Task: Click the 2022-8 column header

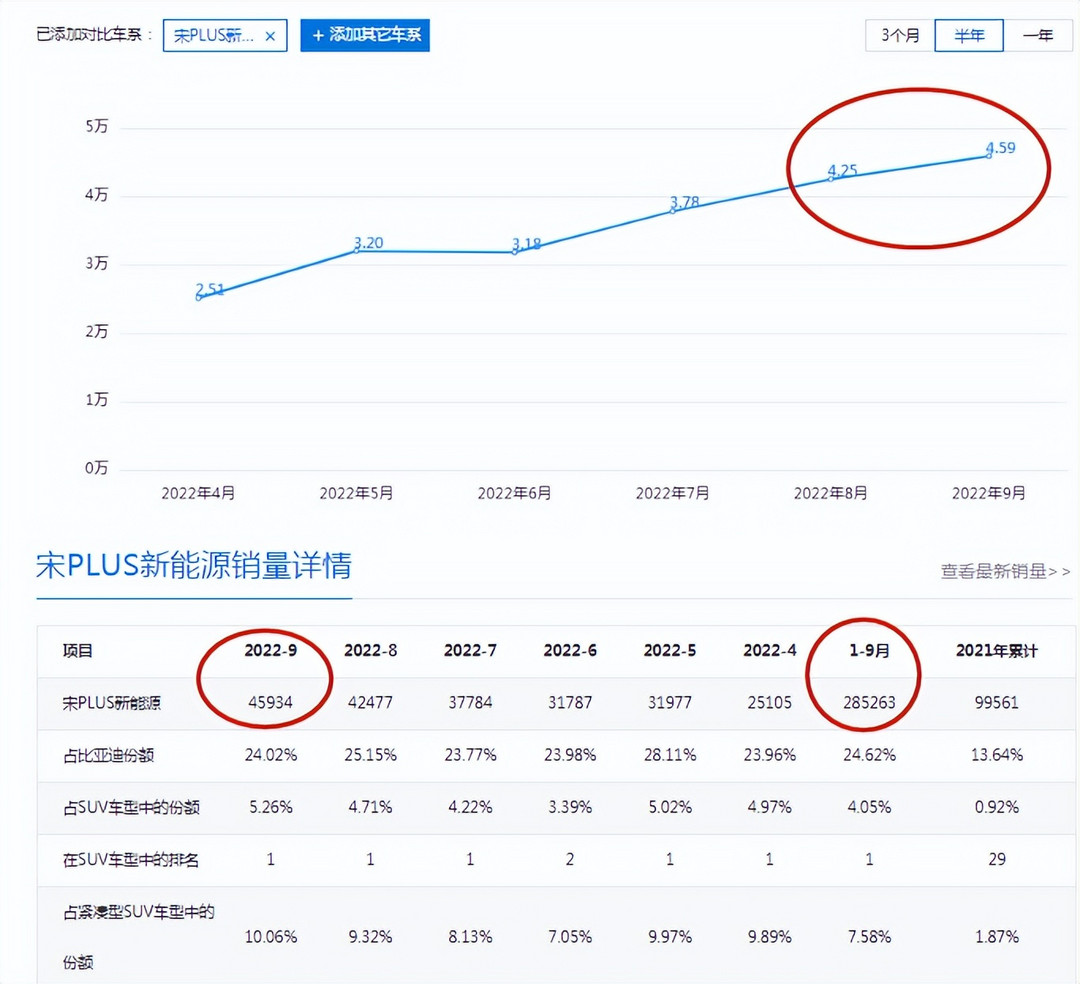Action: pyautogui.click(x=371, y=651)
